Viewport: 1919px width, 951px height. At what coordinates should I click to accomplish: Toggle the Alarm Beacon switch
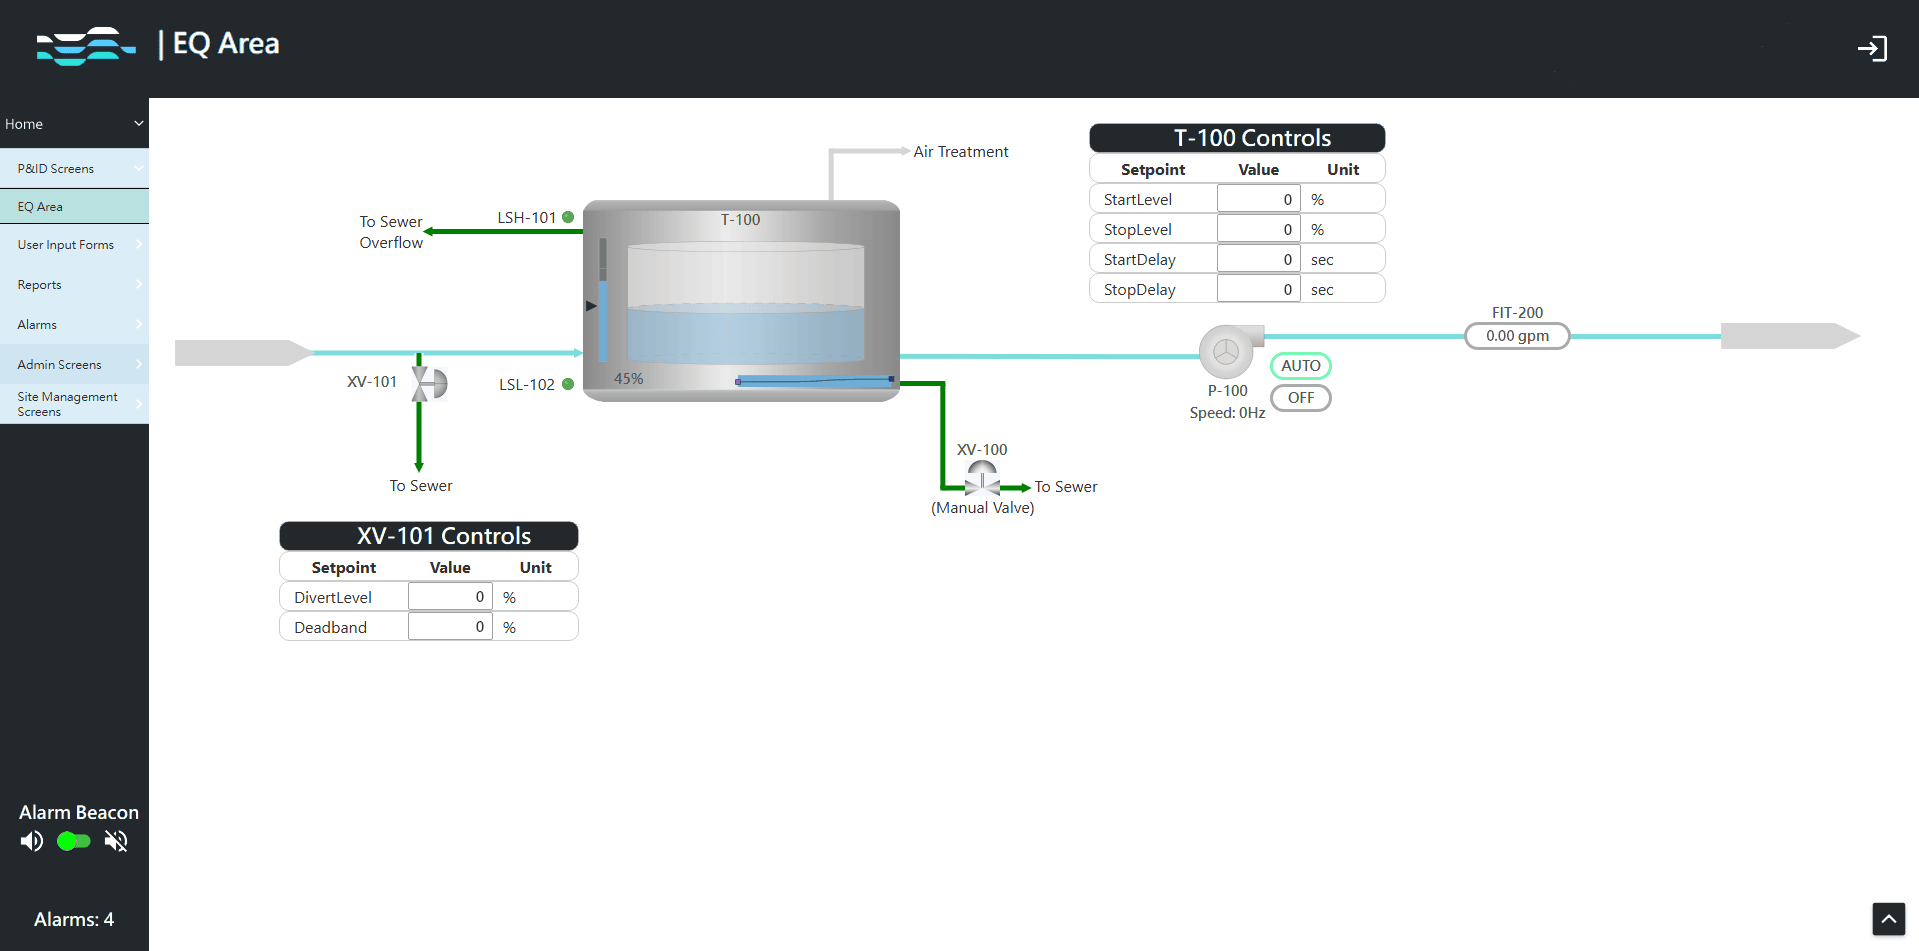[72, 841]
